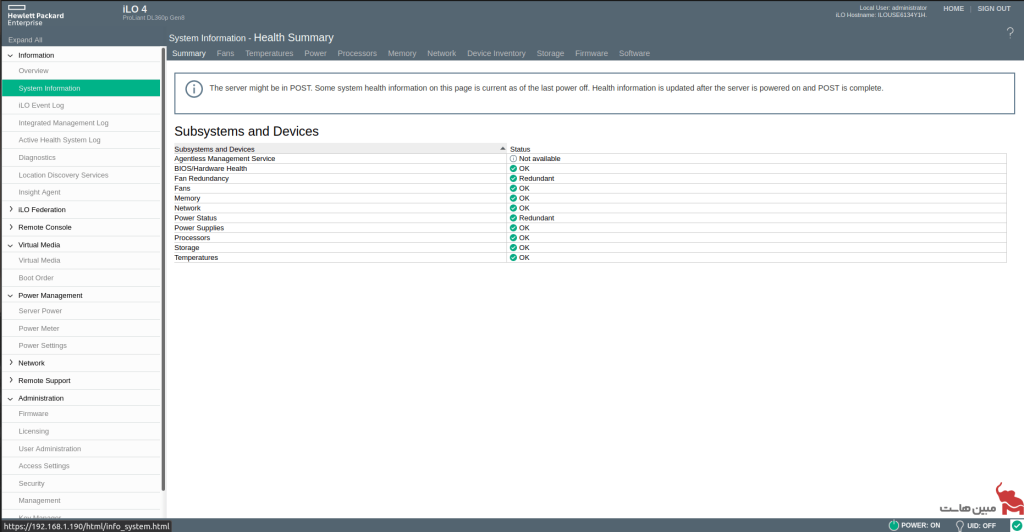The width and height of the screenshot is (1024, 532).
Task: Click the HOME link in the header
Action: pos(953,8)
